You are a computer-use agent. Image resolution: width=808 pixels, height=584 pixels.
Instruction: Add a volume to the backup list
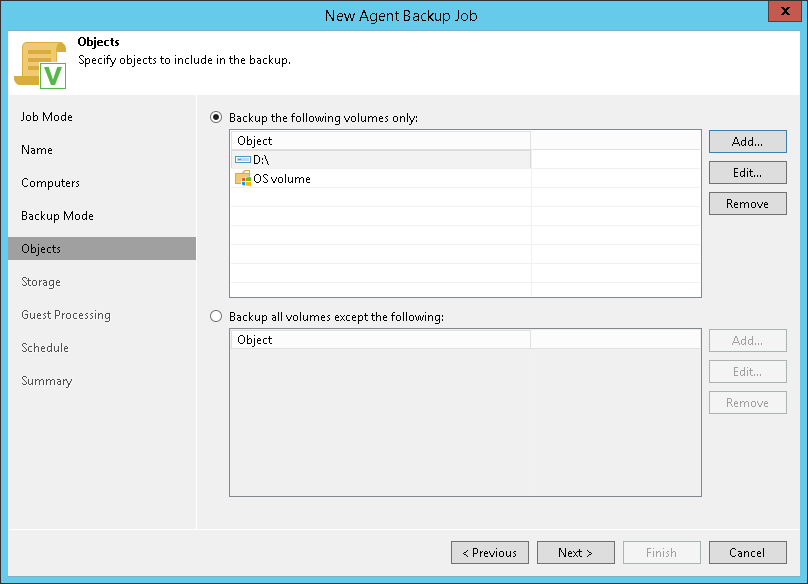[x=747, y=142]
